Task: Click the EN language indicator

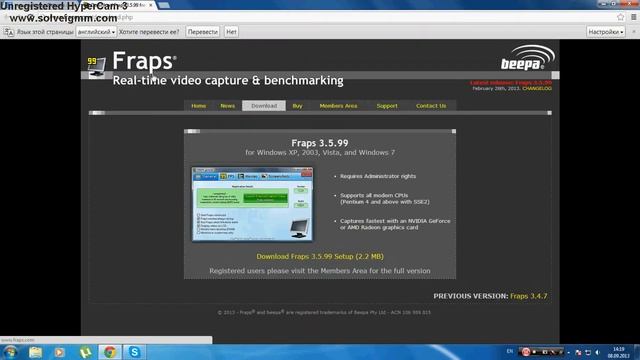Action: (x=510, y=351)
